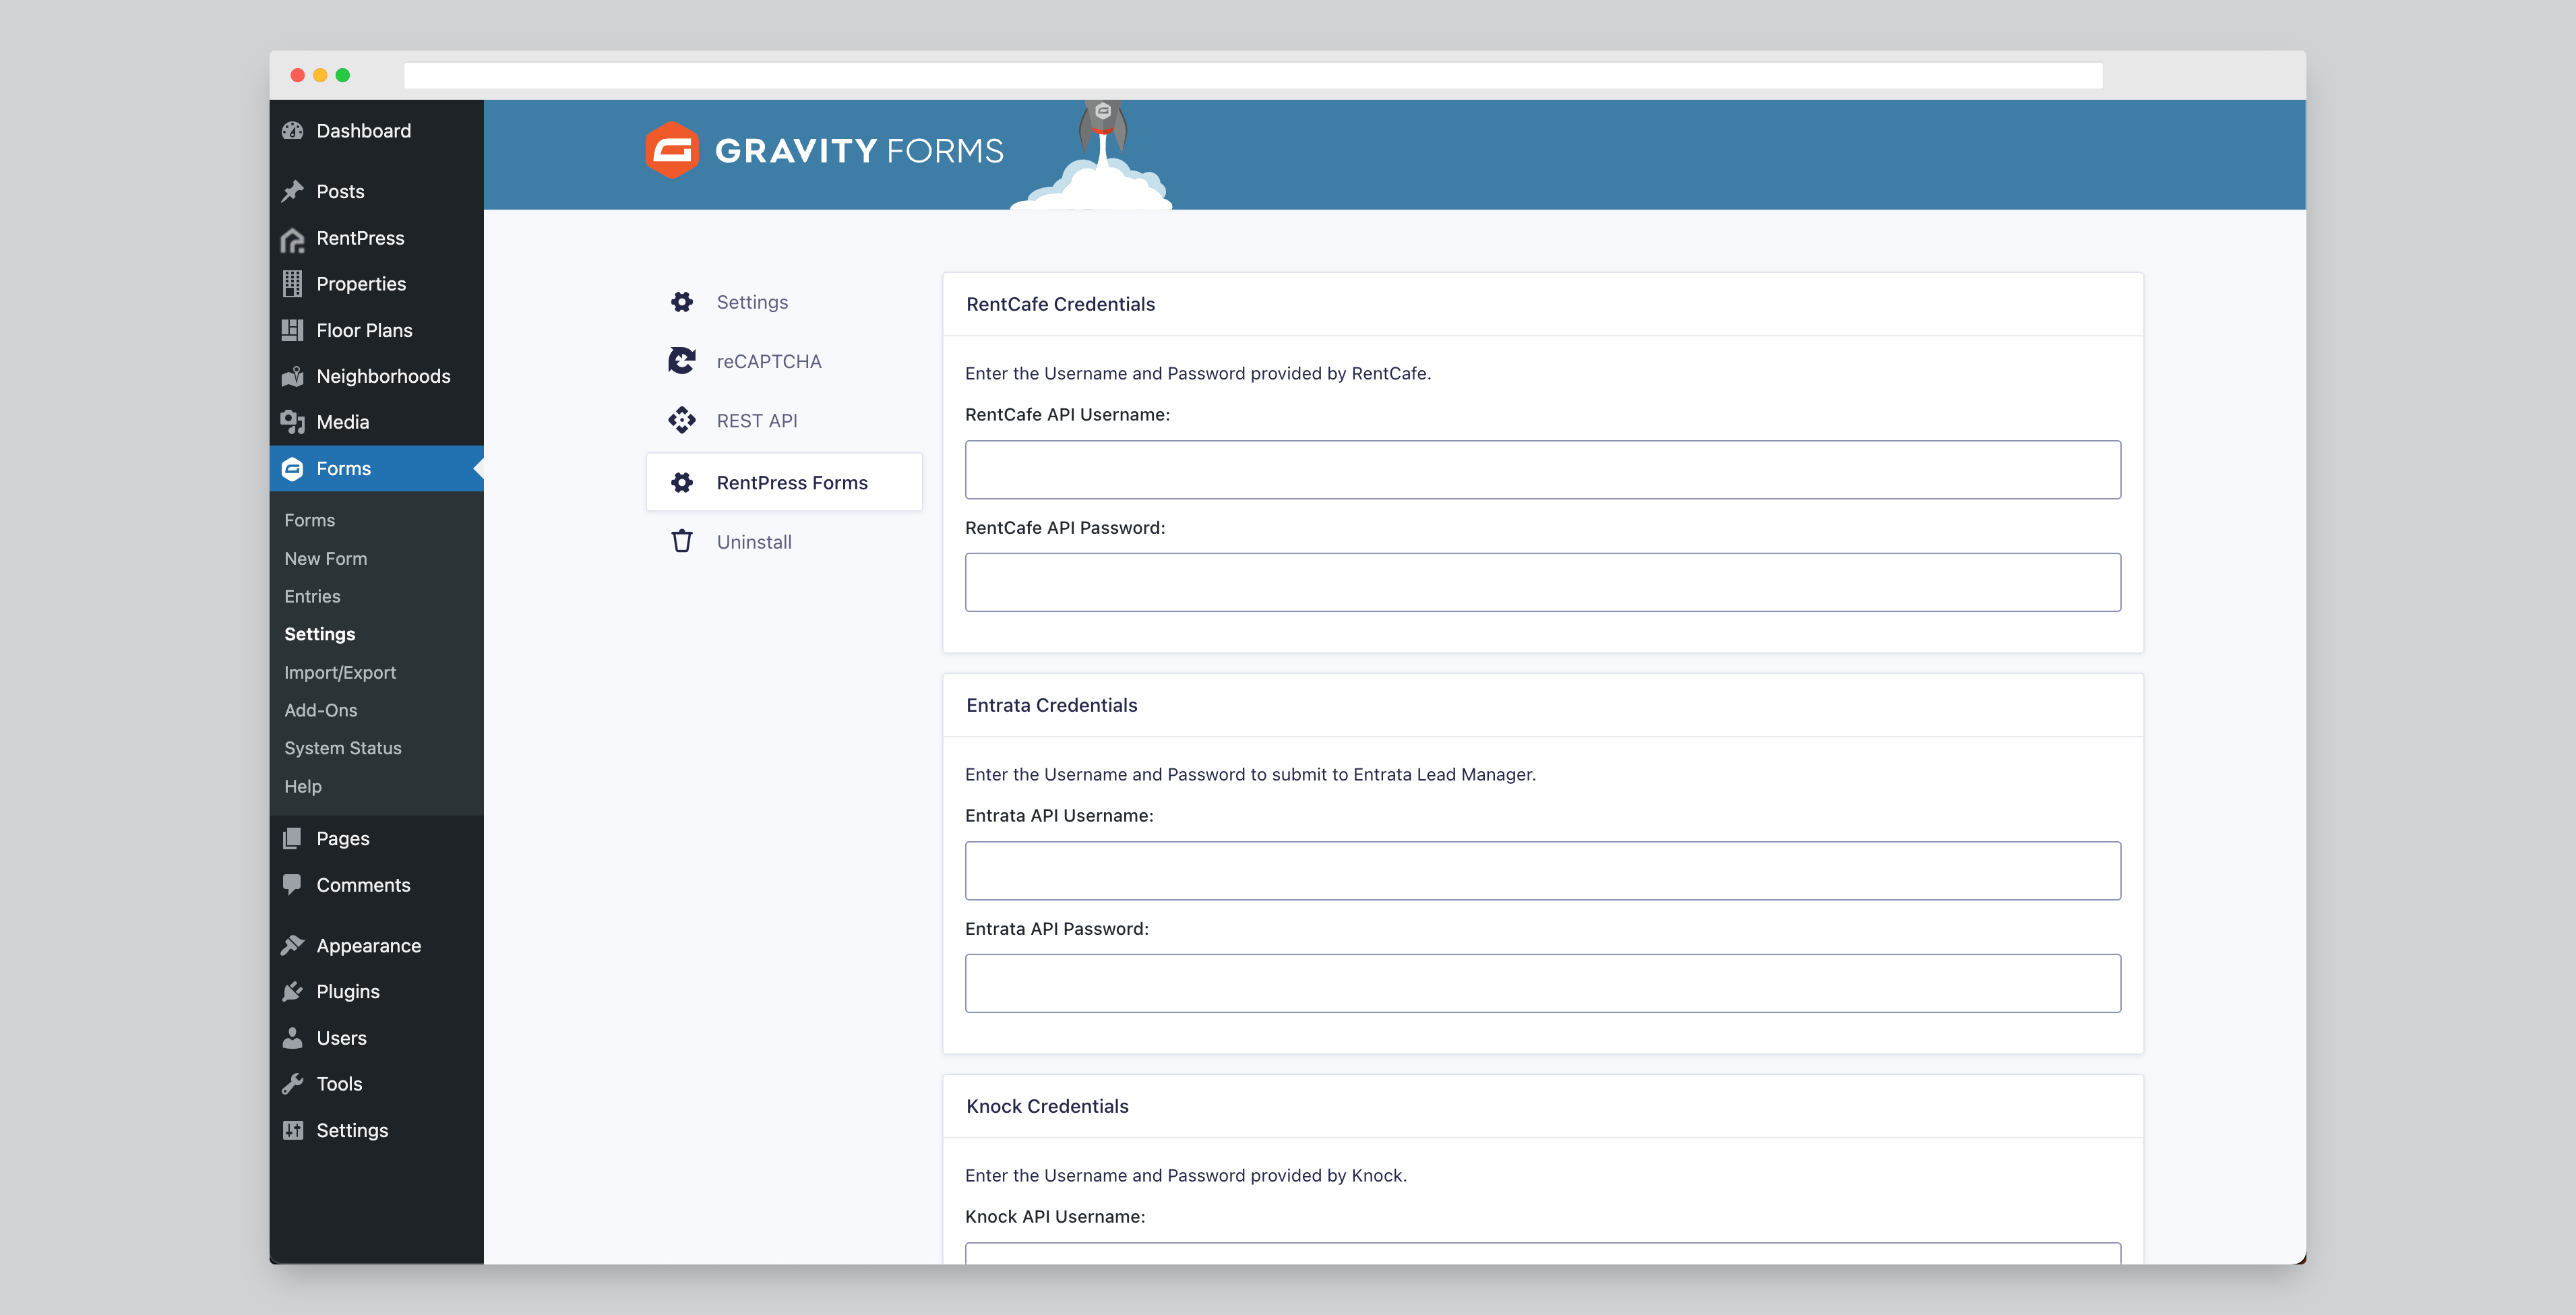Viewport: 2576px width, 1315px height.
Task: Click the Settings gear icon in Gravity Forms
Action: coord(682,302)
